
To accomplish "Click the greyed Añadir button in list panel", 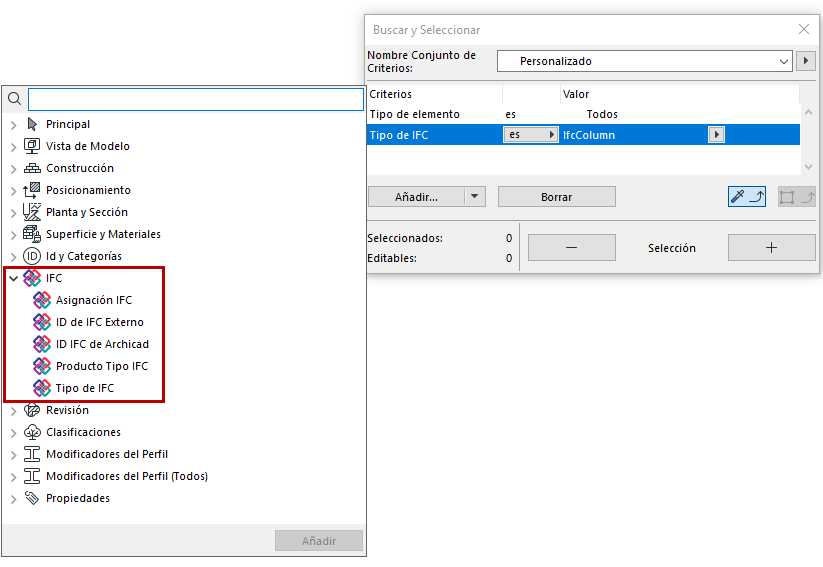I will pyautogui.click(x=319, y=541).
